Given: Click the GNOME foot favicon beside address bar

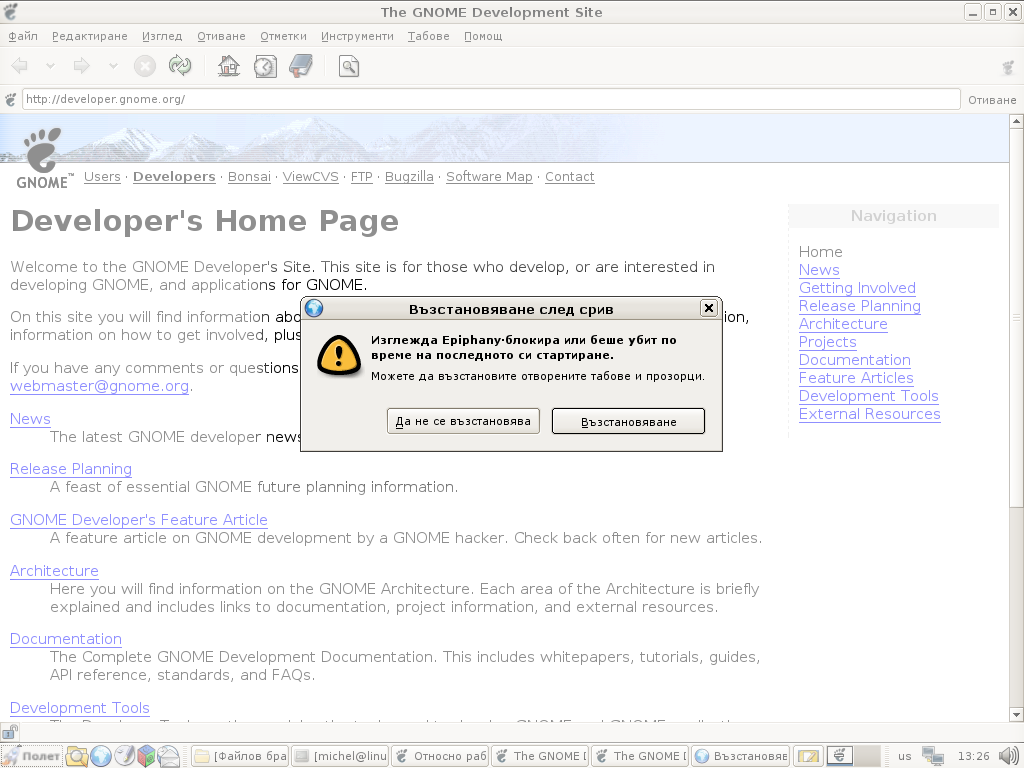Looking at the screenshot, I should [10, 99].
